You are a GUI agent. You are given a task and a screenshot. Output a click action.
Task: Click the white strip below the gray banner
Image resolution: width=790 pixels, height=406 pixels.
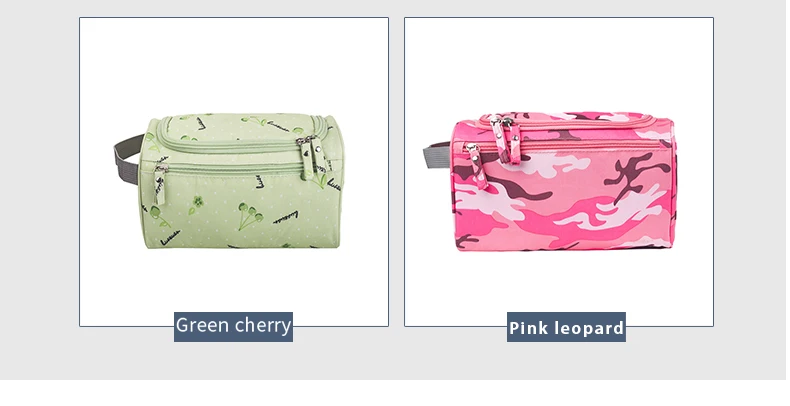click(395, 393)
